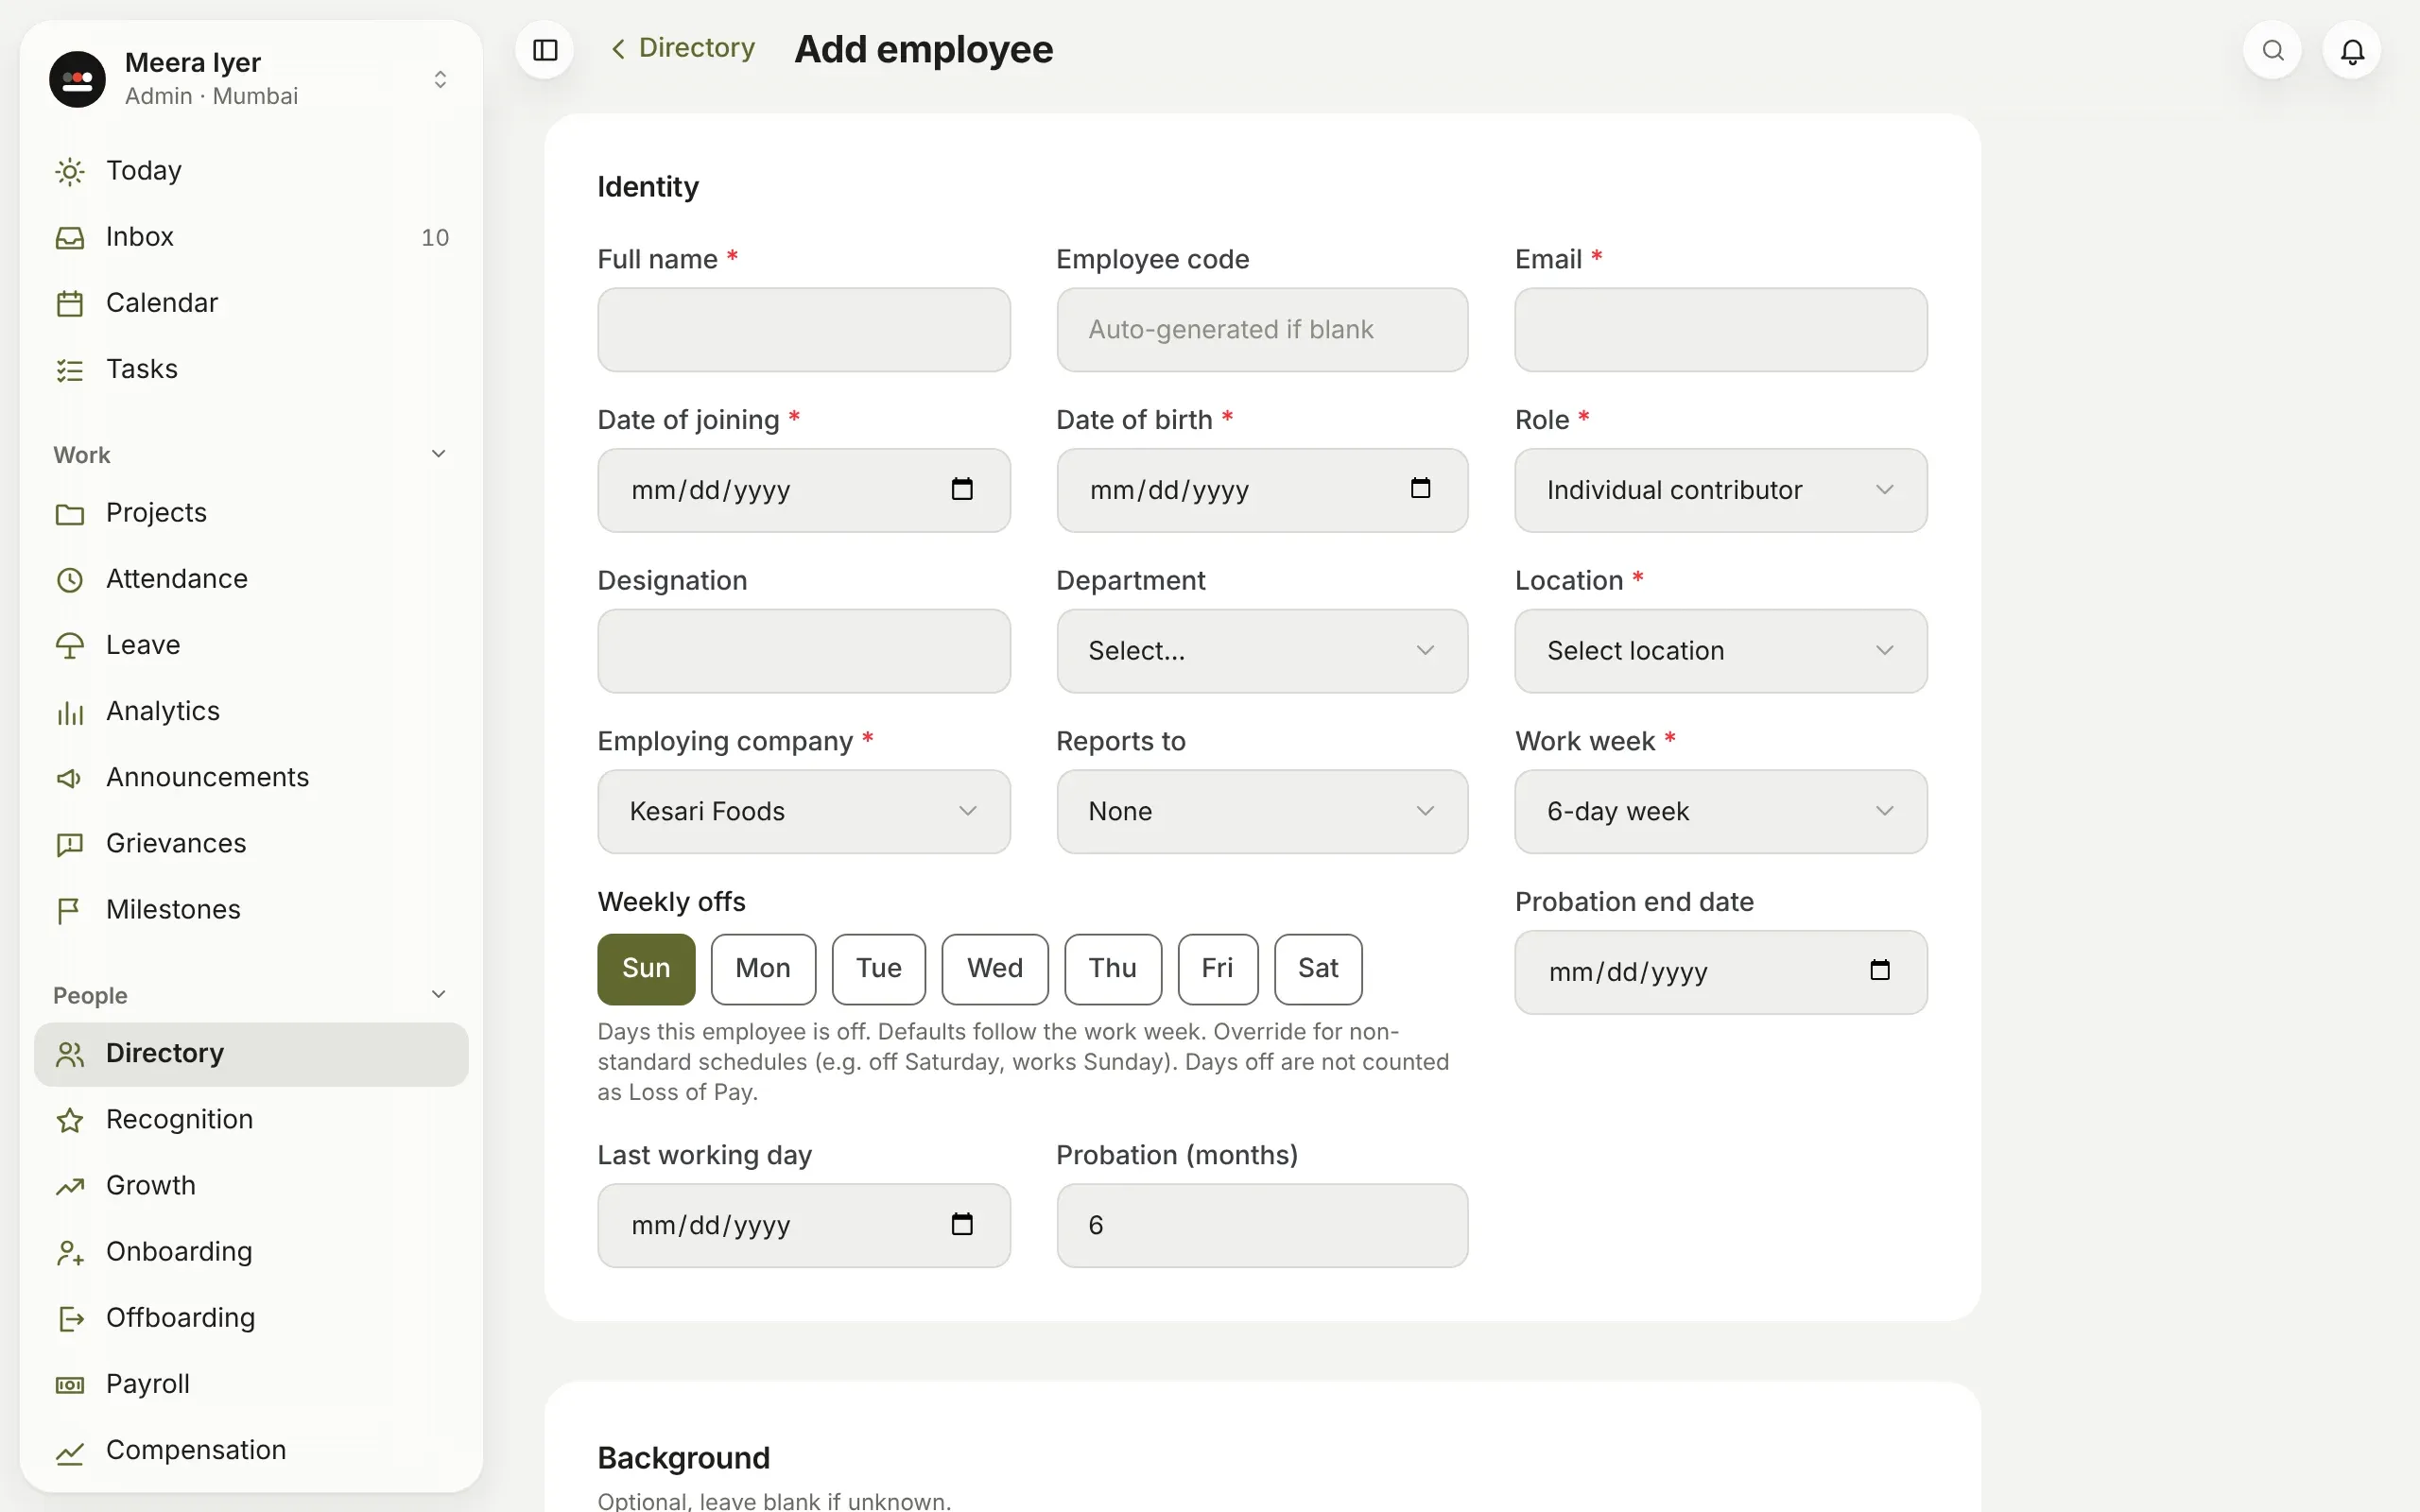This screenshot has height=1512, width=2420.
Task: Click the Email input field
Action: [x=1720, y=330]
